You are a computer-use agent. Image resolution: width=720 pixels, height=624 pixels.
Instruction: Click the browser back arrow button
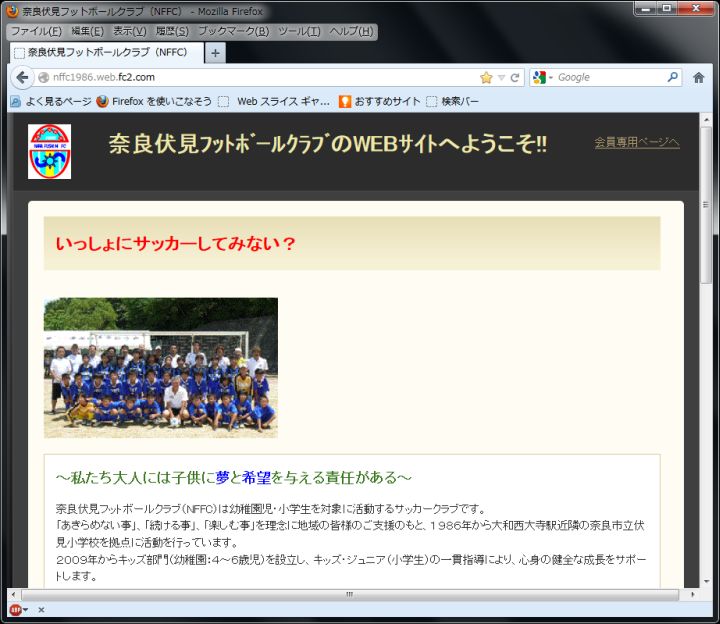[22, 77]
